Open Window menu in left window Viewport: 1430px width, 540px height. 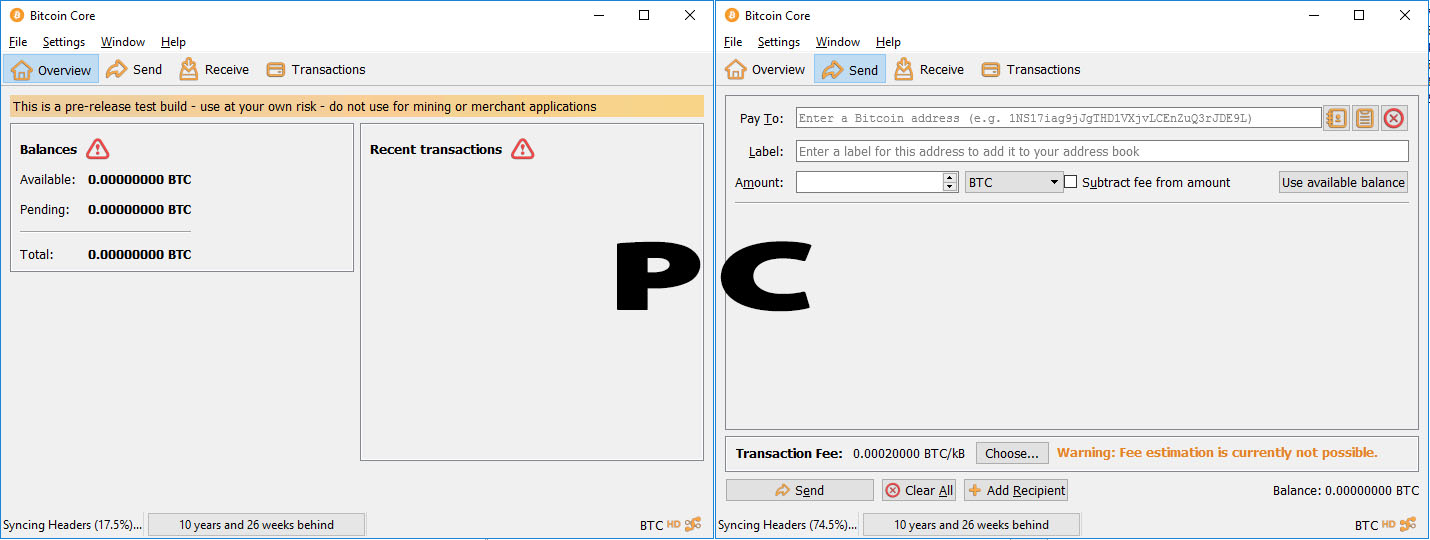[123, 42]
